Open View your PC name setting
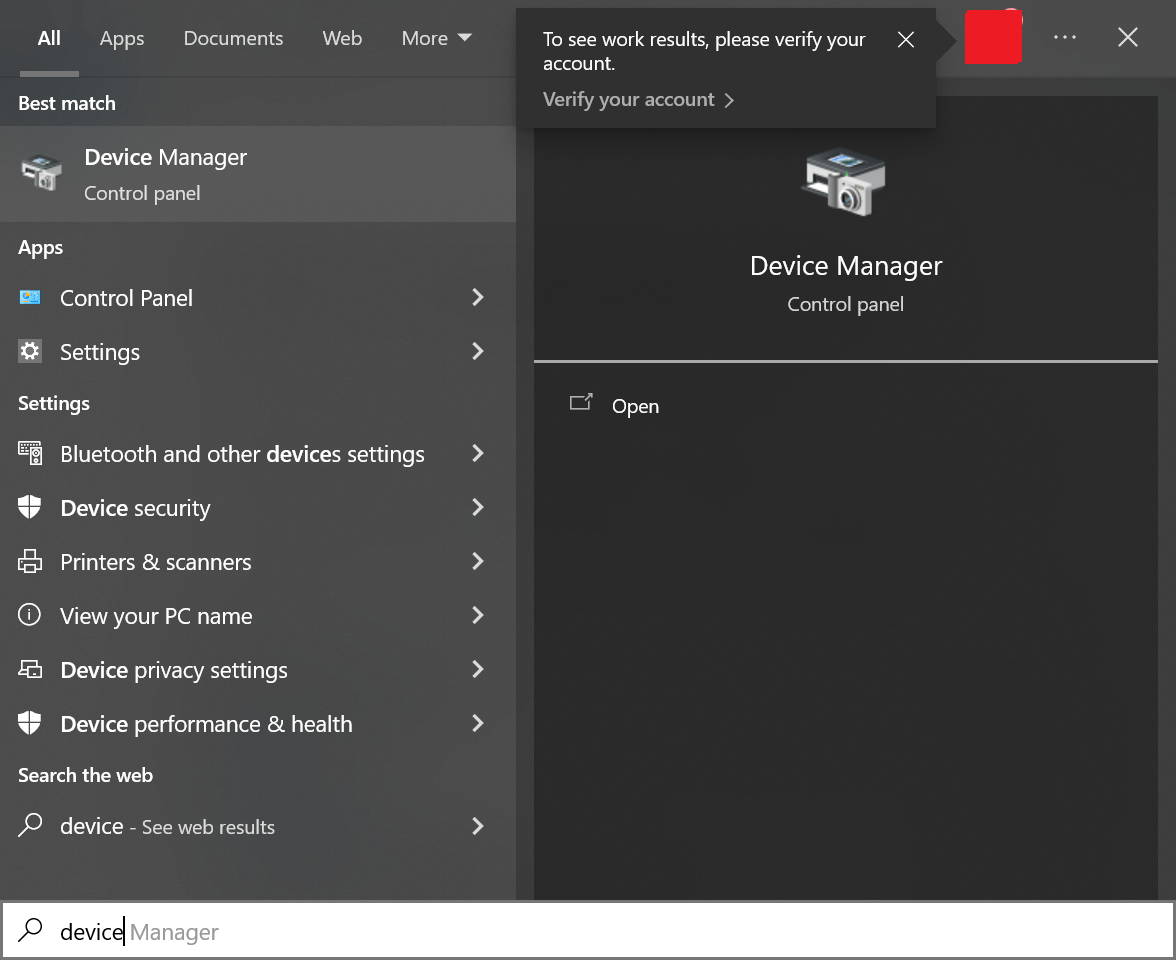1176x960 pixels. point(257,616)
